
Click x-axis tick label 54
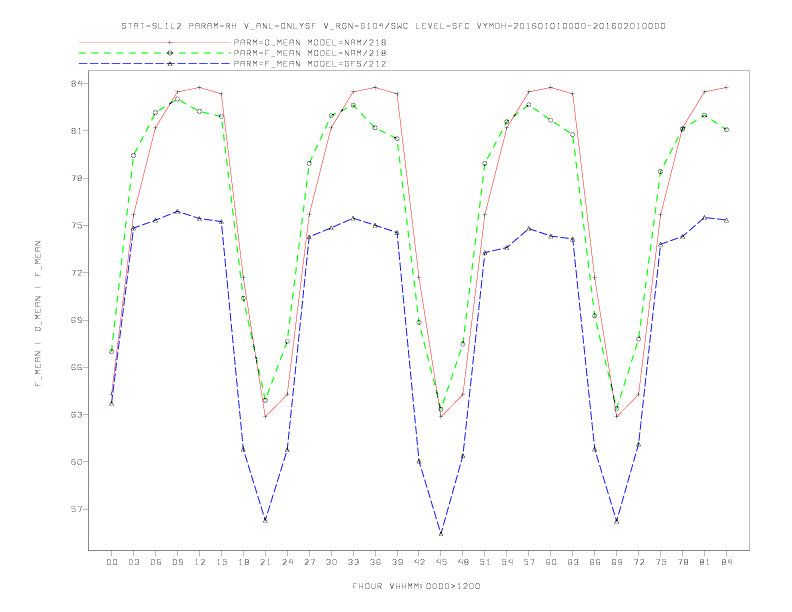pyautogui.click(x=507, y=562)
